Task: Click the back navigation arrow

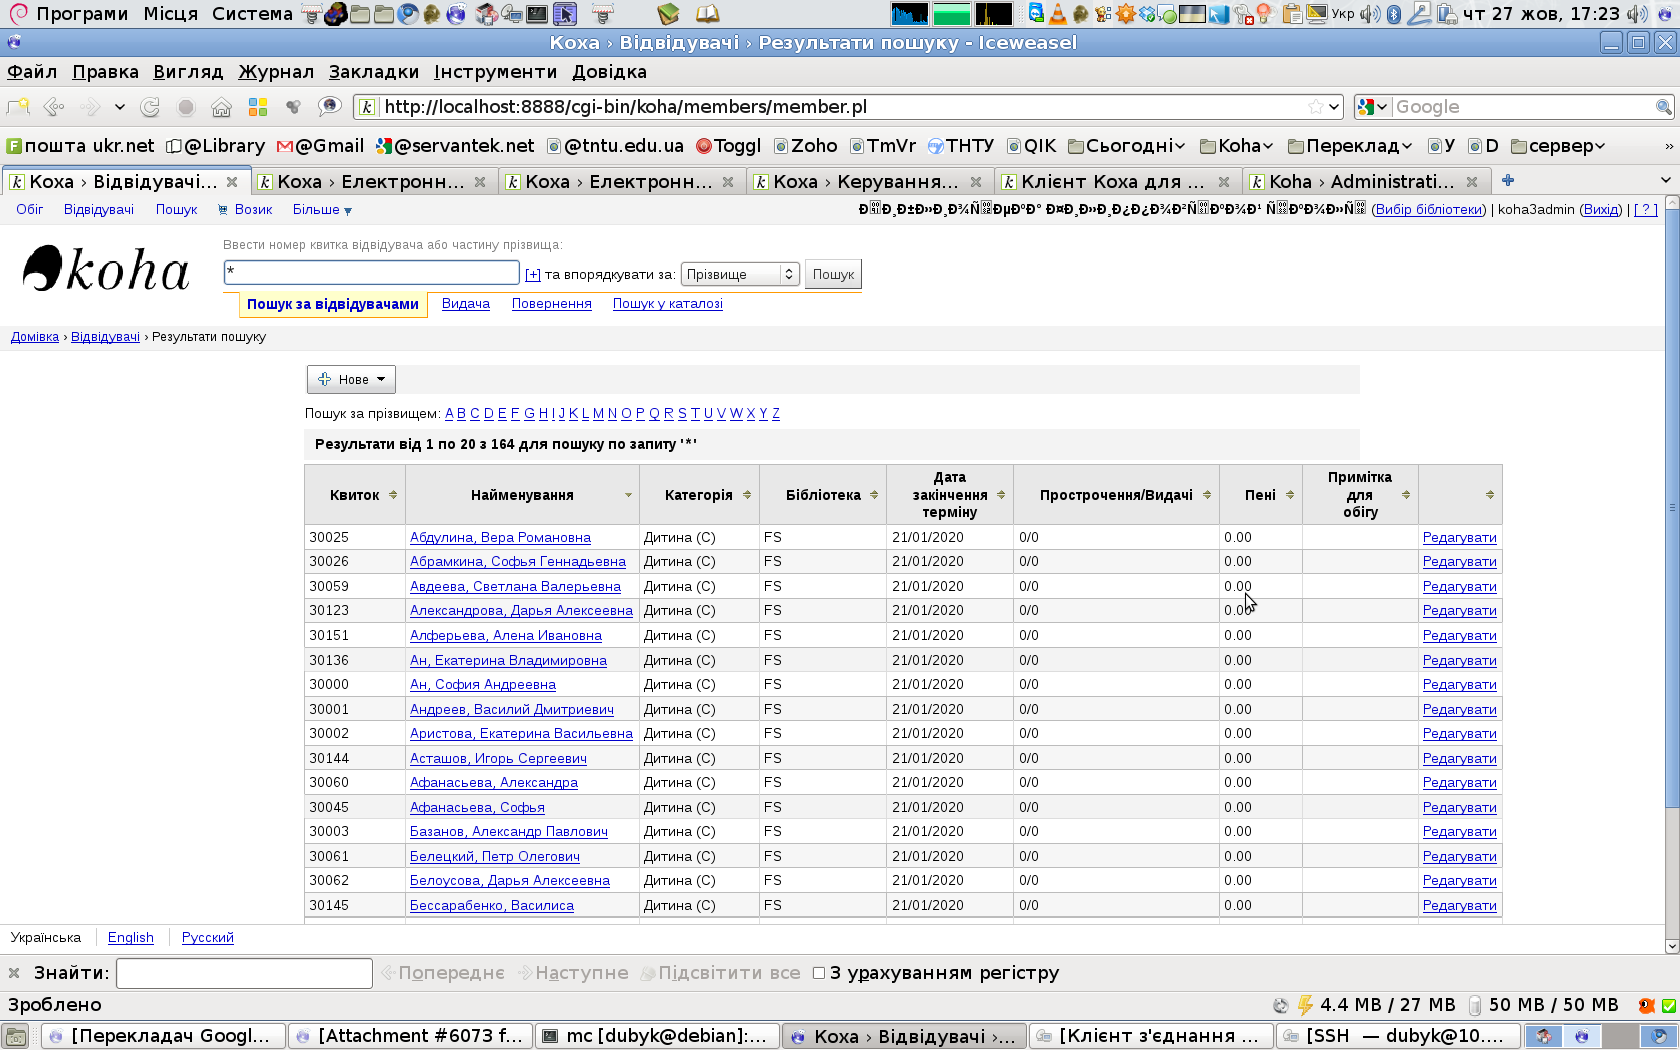Action: (54, 107)
